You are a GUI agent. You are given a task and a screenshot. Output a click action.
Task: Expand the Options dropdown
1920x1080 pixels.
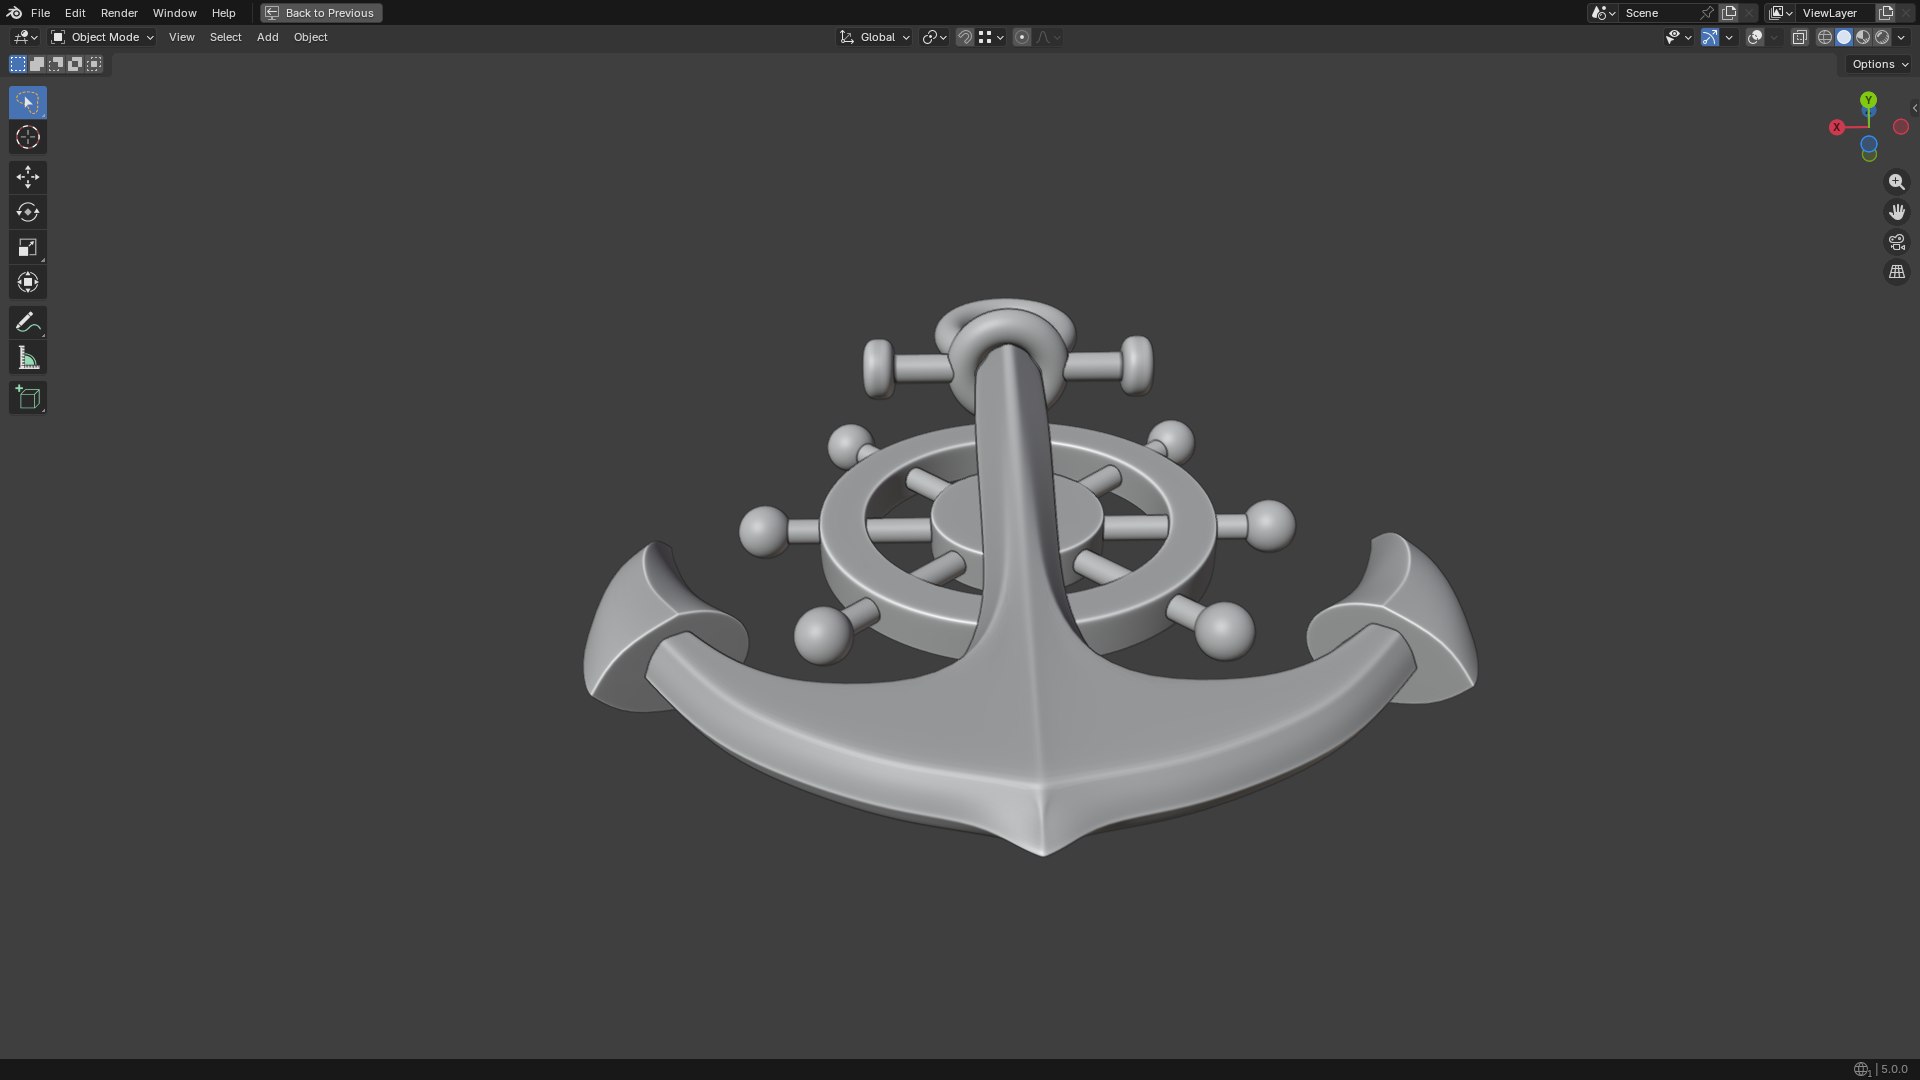1880,64
